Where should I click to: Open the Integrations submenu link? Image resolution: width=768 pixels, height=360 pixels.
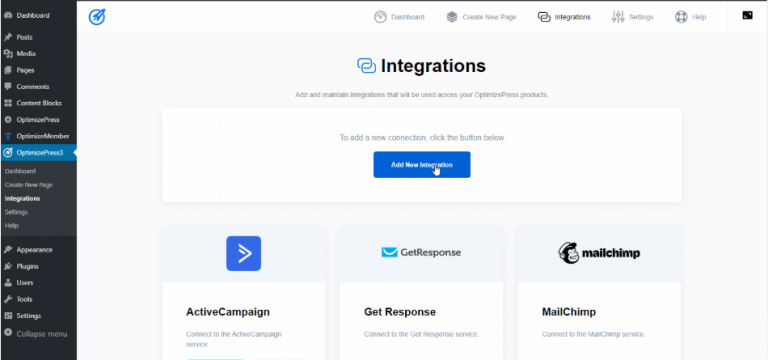(22, 199)
